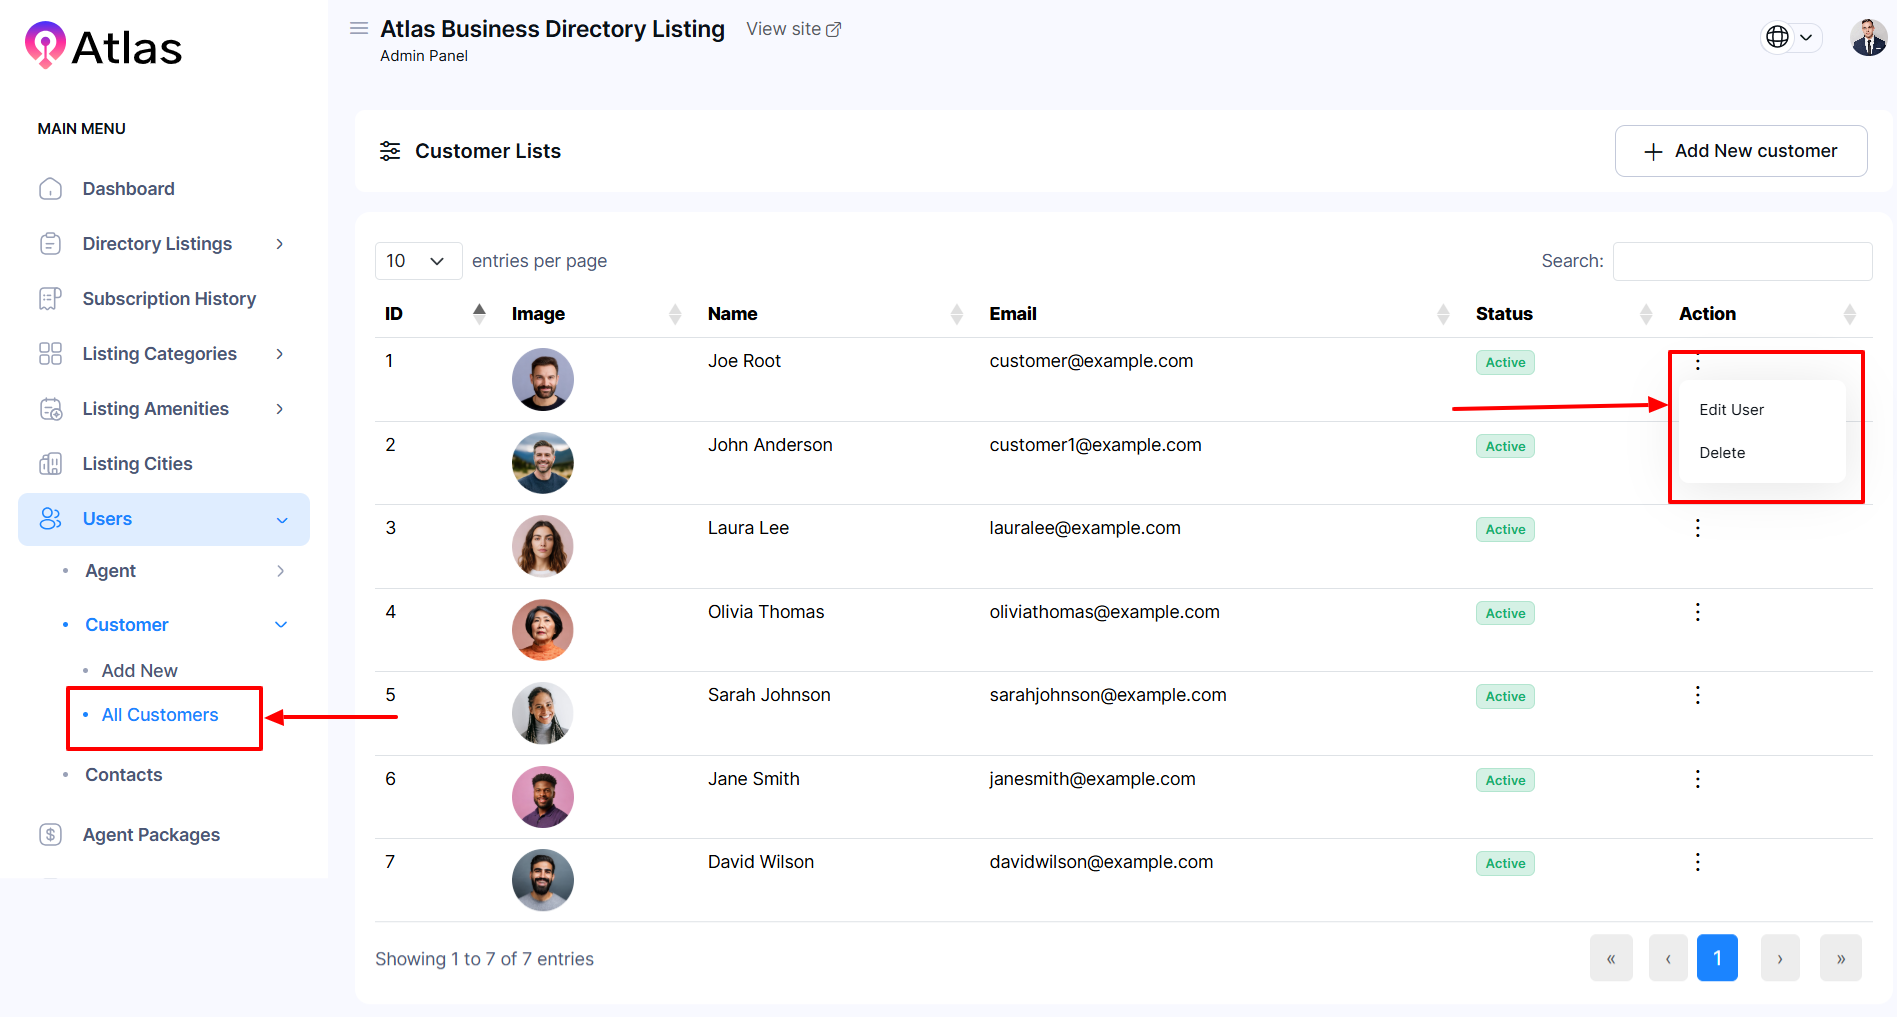Click the Add New customer button

tap(1740, 151)
